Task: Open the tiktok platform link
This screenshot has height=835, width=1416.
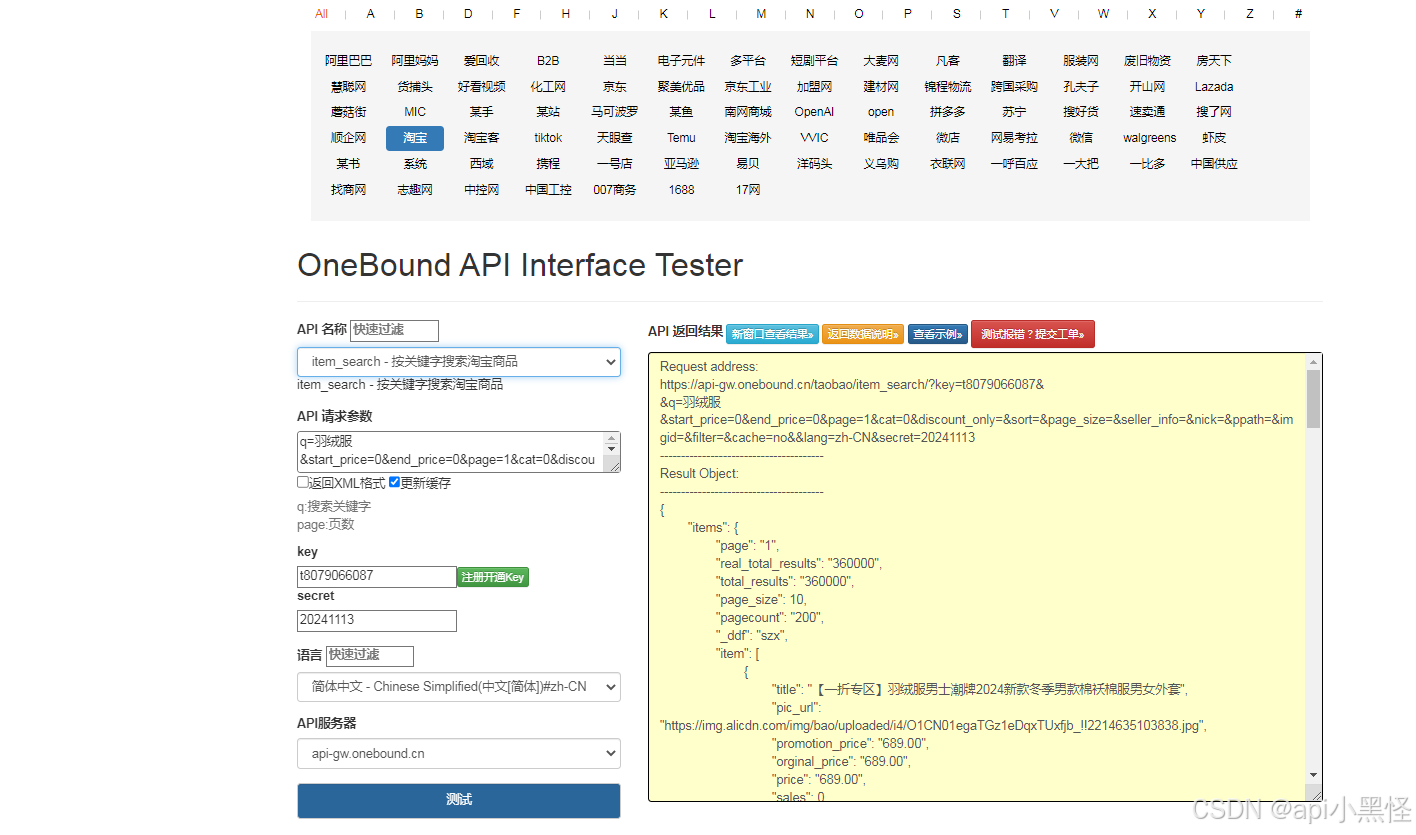Action: (x=548, y=138)
